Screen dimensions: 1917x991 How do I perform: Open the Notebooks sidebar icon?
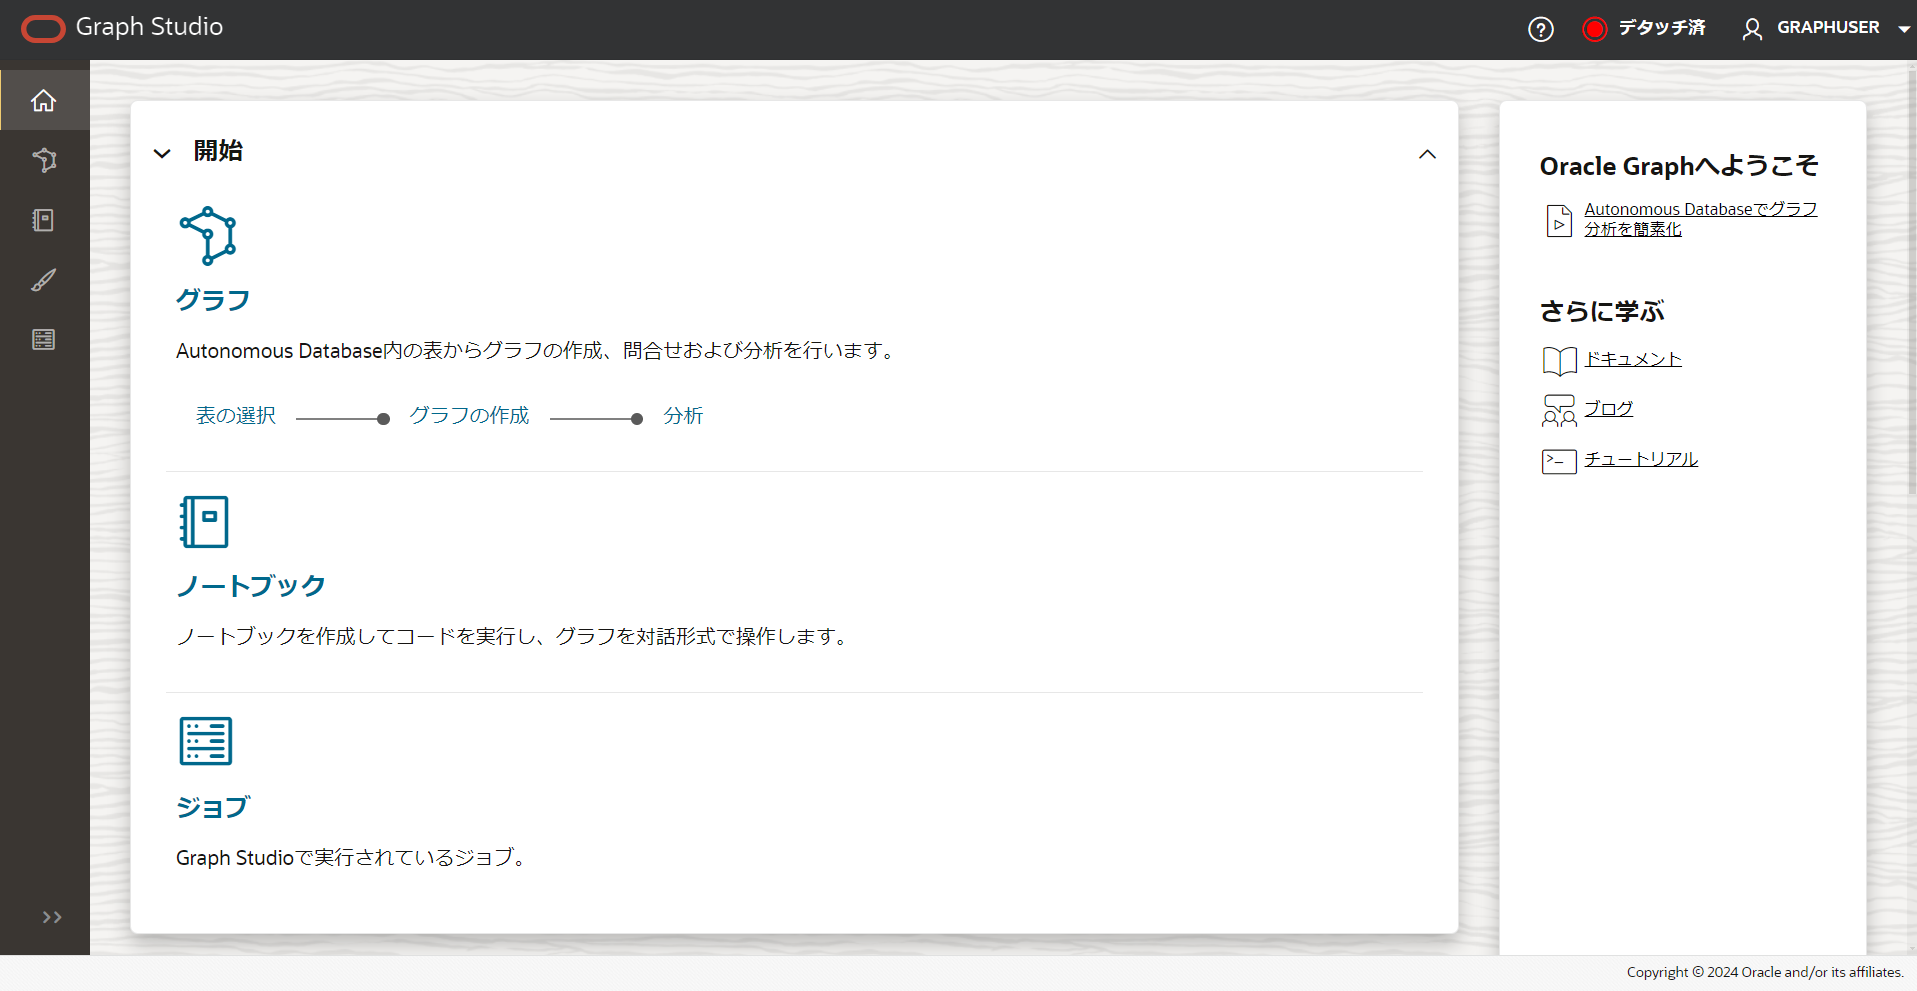[44, 220]
